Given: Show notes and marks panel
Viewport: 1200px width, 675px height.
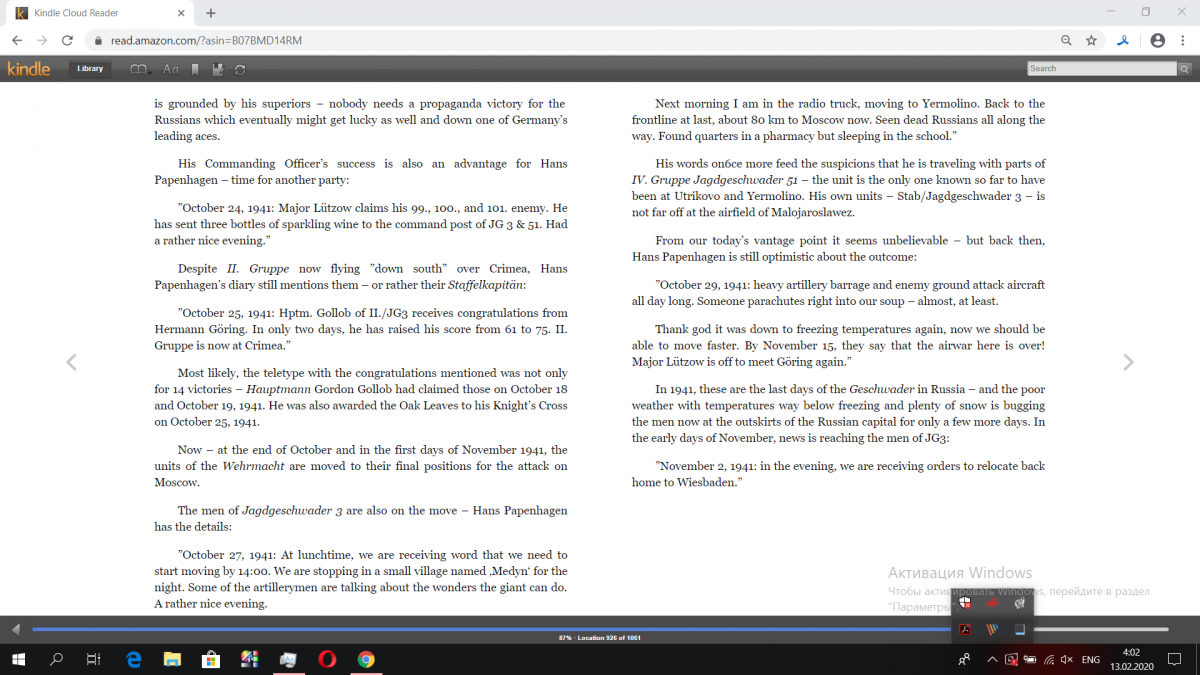Looking at the screenshot, I should tap(218, 69).
